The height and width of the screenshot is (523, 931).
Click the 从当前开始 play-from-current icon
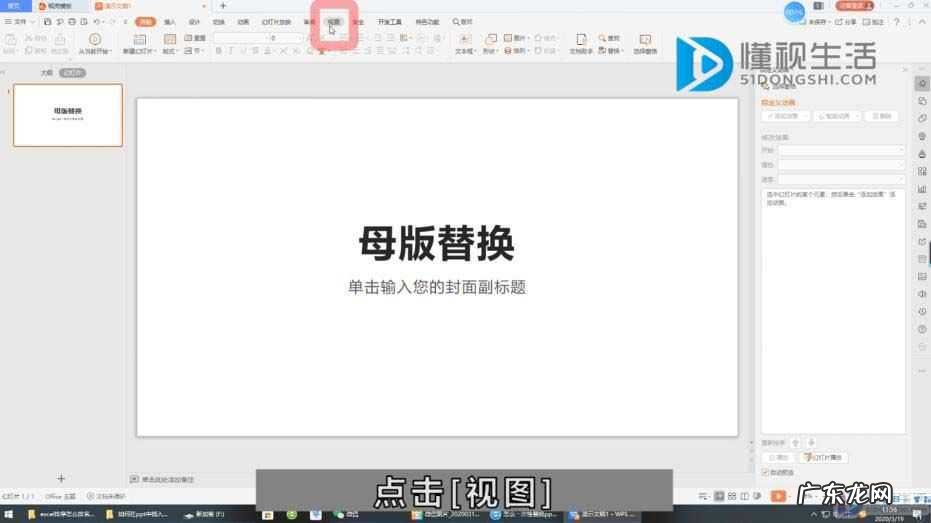click(94, 39)
